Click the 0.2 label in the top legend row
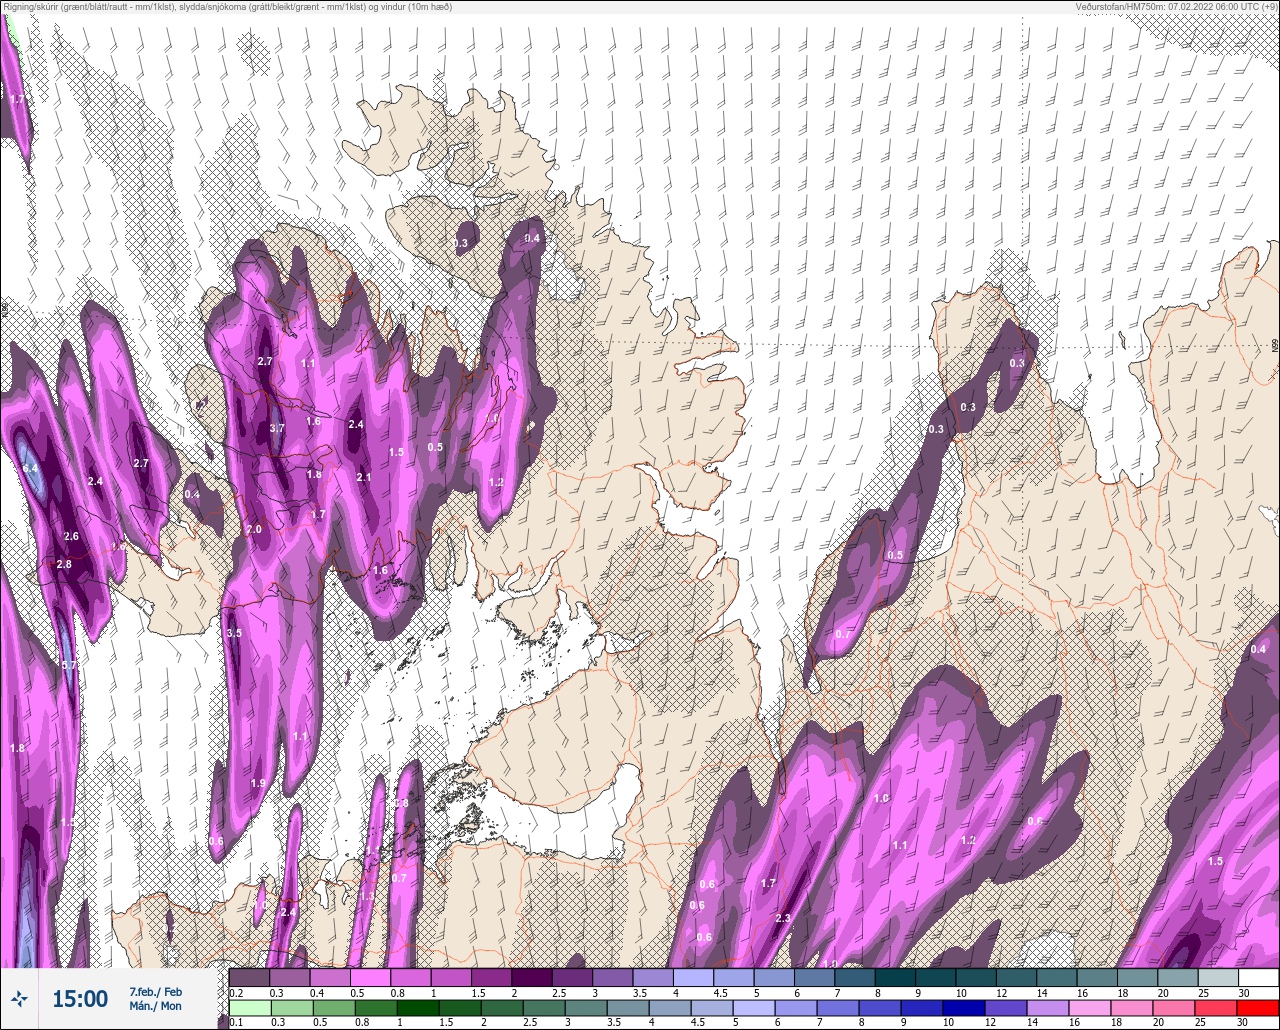This screenshot has height=1030, width=1280. point(236,993)
